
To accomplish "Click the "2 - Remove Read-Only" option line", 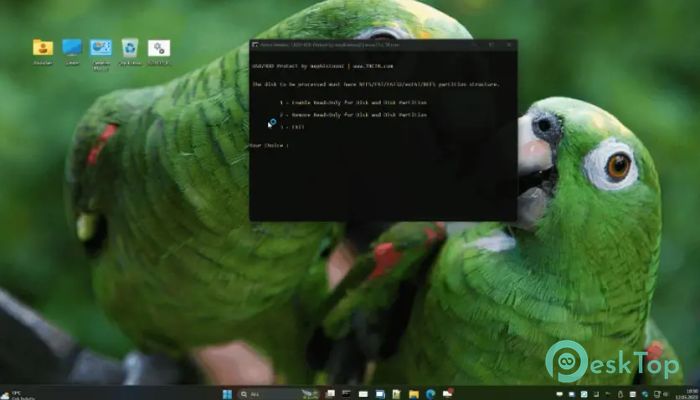I will [353, 115].
